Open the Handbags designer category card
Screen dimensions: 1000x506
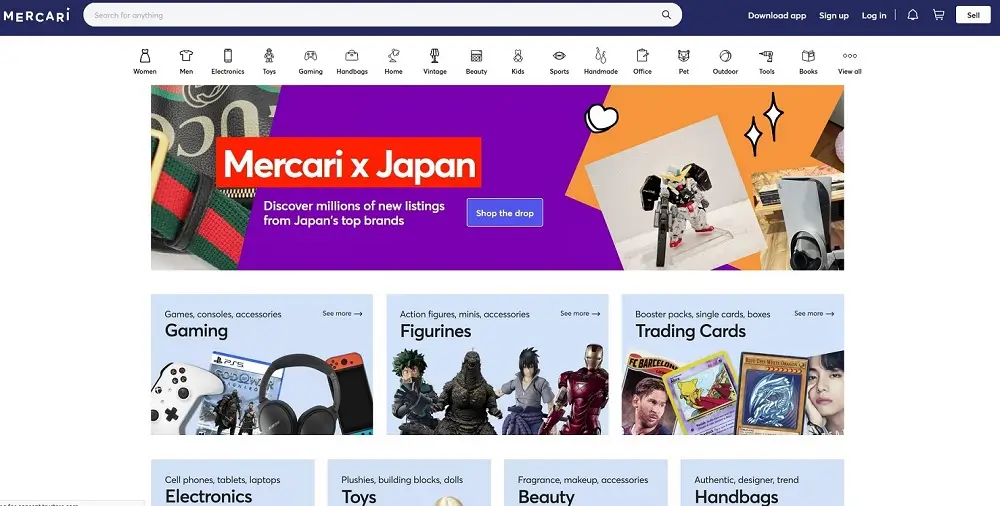point(762,482)
